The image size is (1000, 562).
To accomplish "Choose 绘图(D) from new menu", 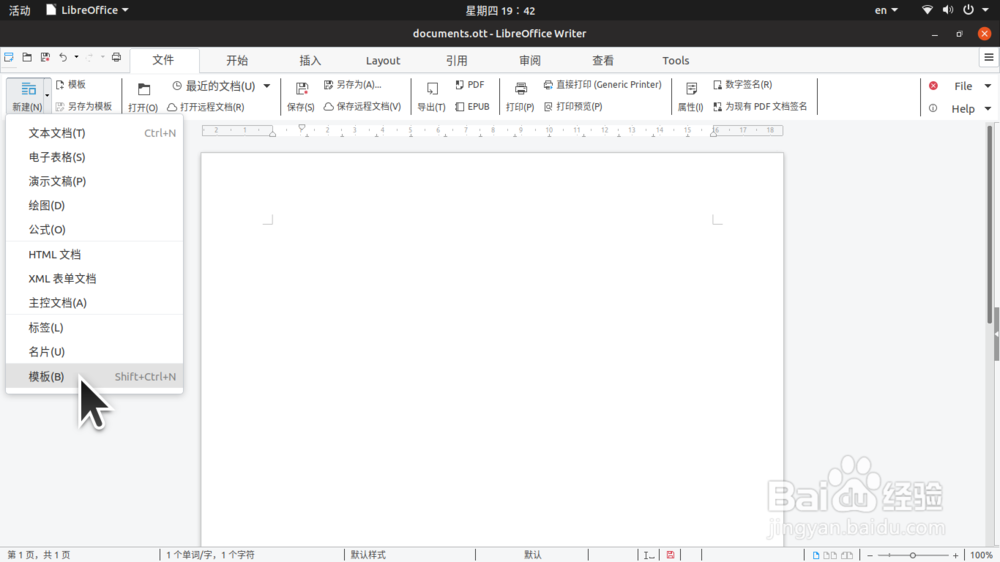I will 94,205.
